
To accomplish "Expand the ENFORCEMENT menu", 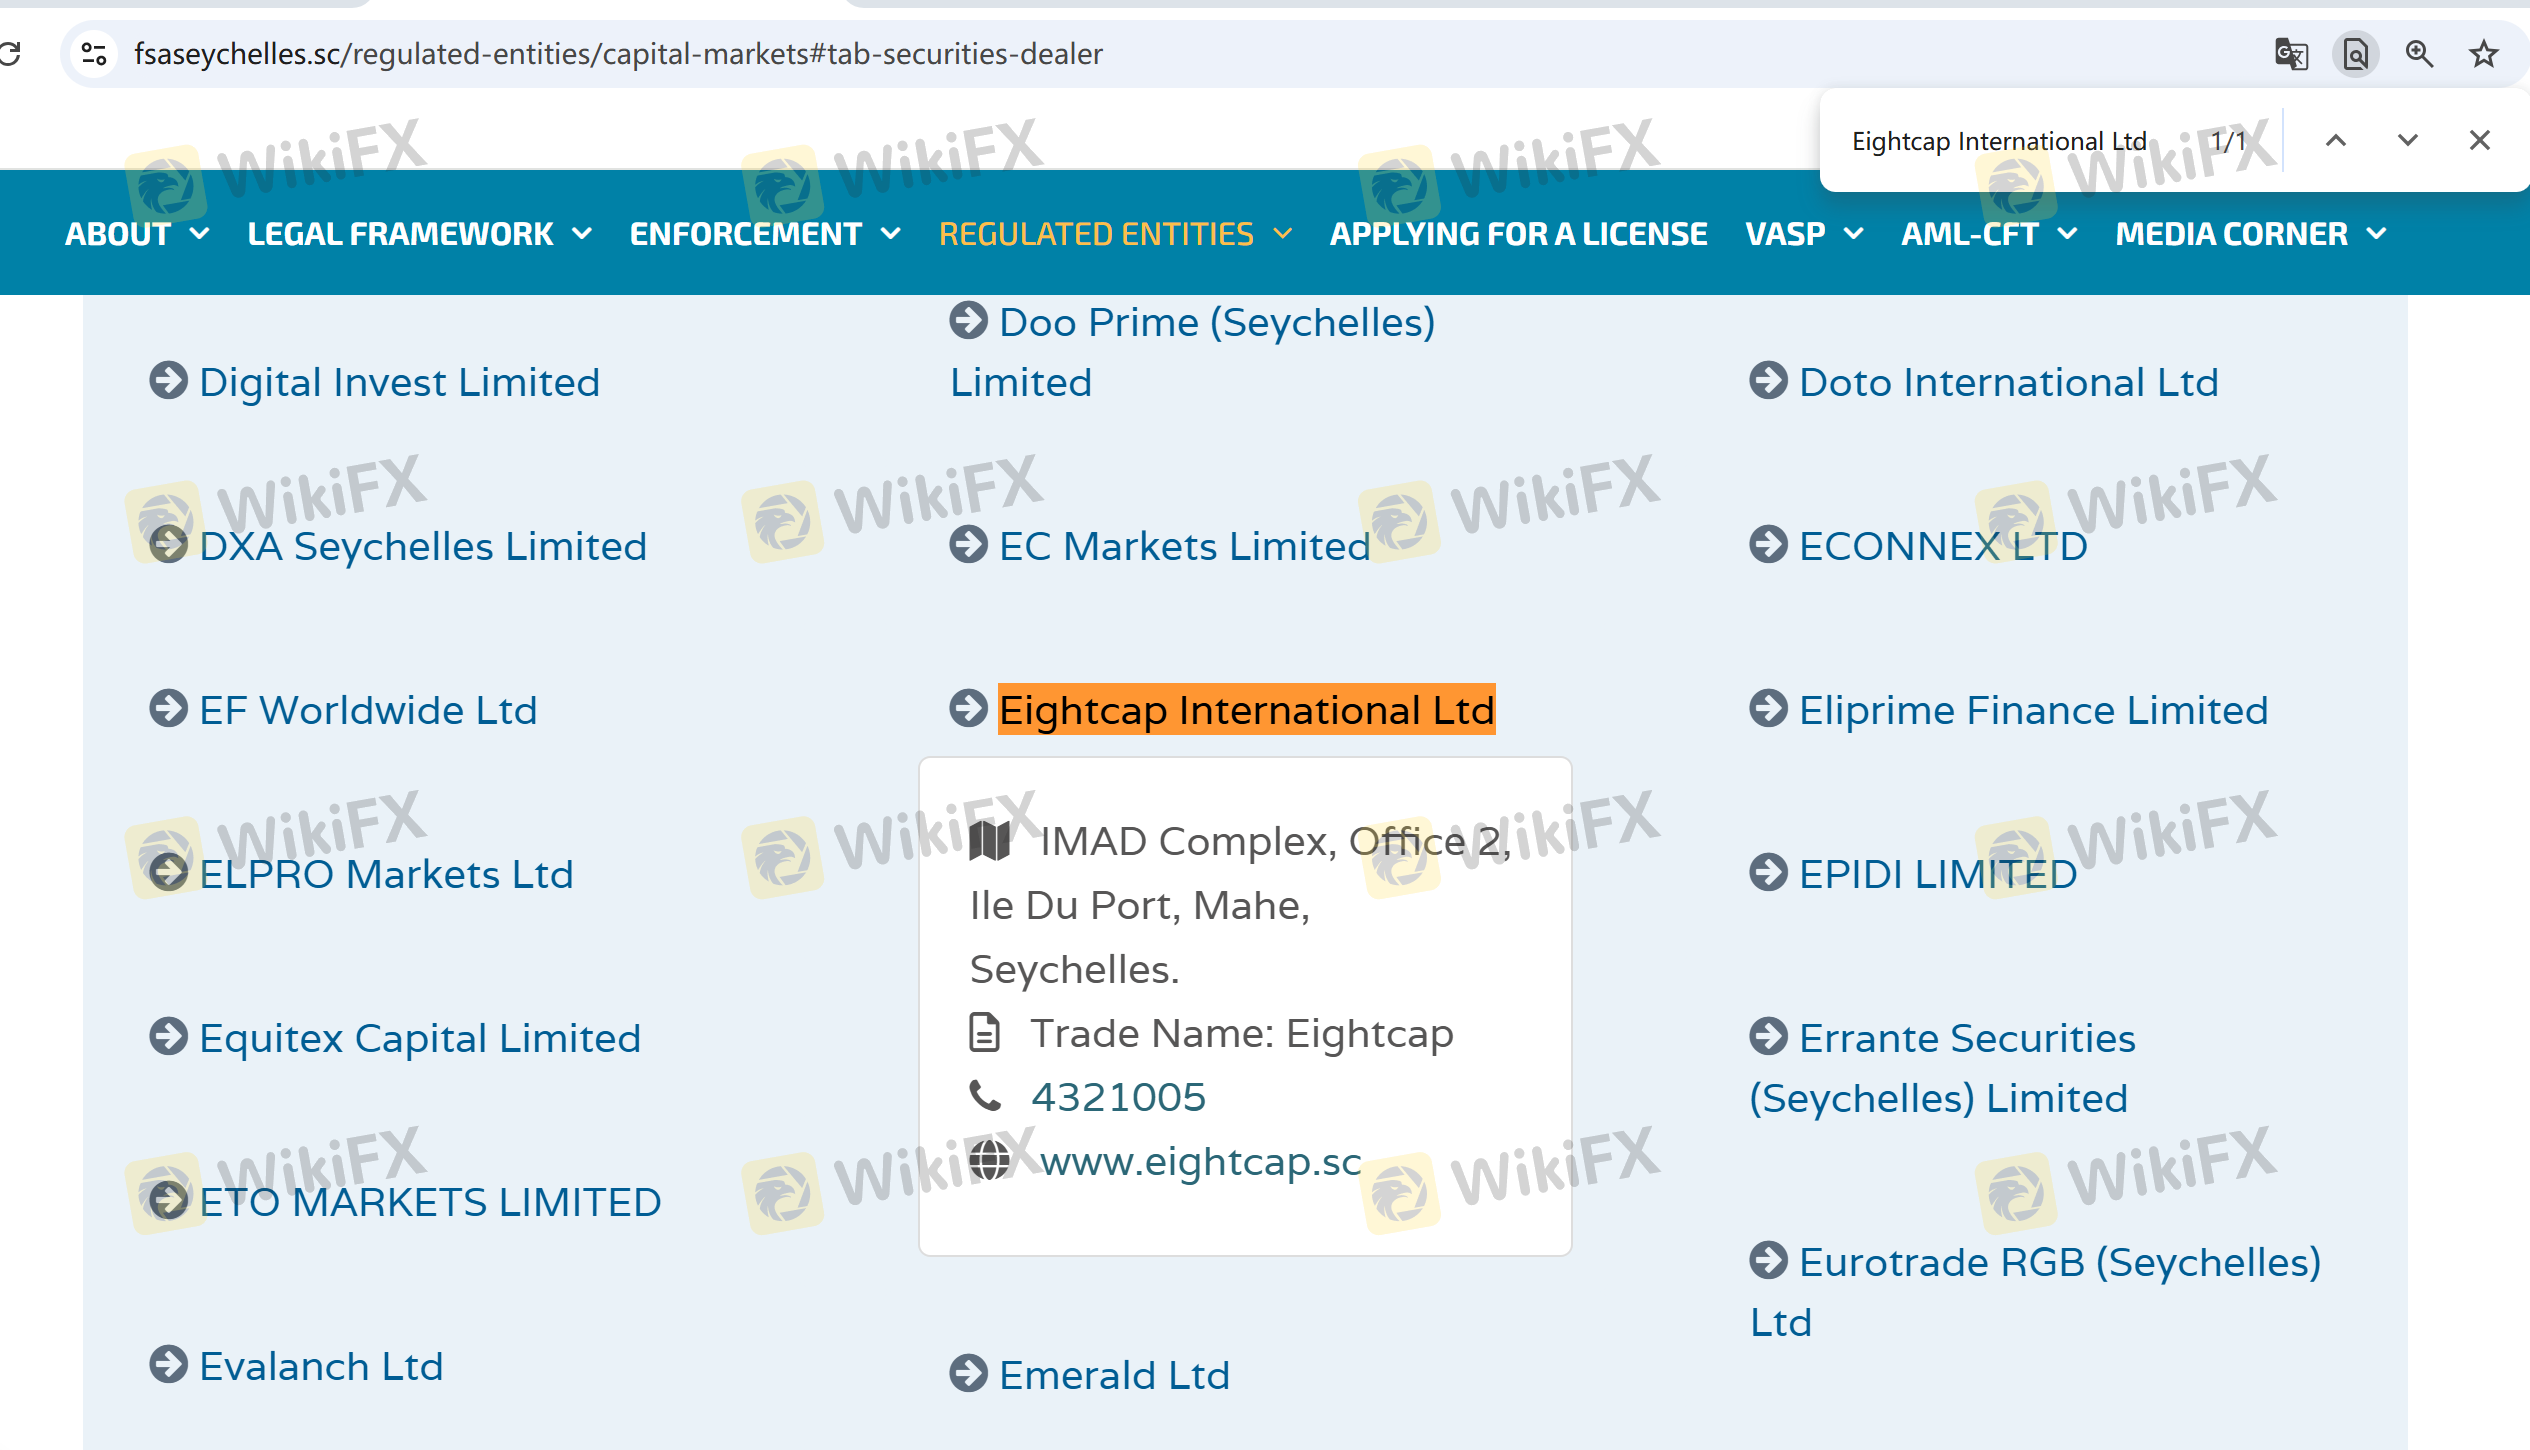I will coord(766,234).
